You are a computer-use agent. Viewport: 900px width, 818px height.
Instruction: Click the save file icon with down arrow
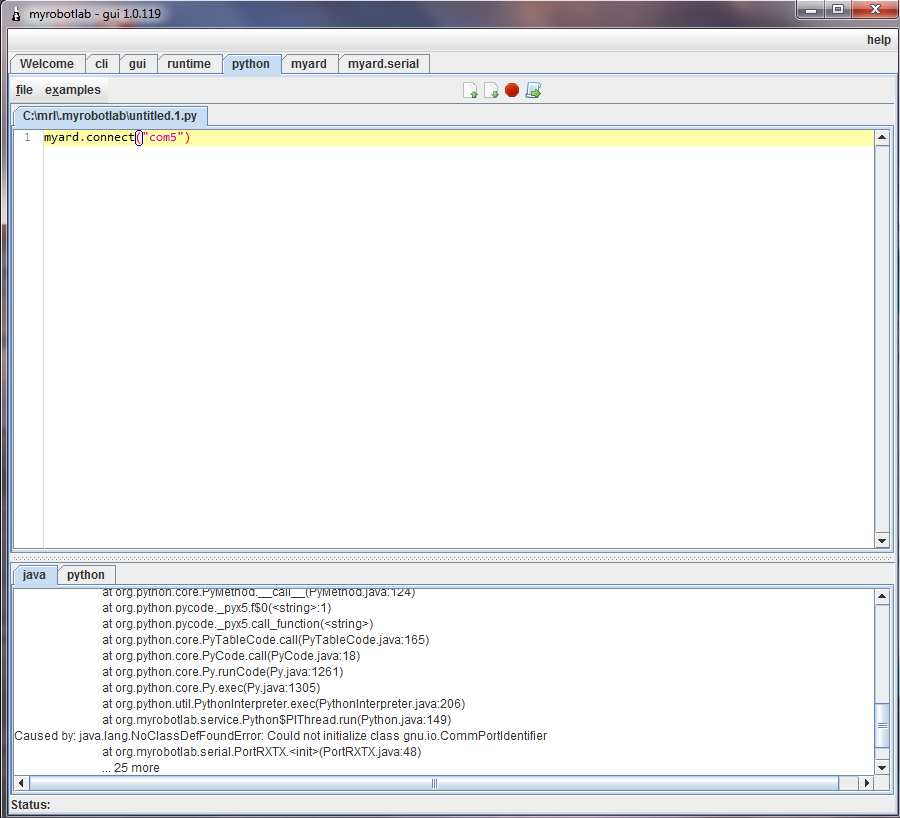click(491, 91)
